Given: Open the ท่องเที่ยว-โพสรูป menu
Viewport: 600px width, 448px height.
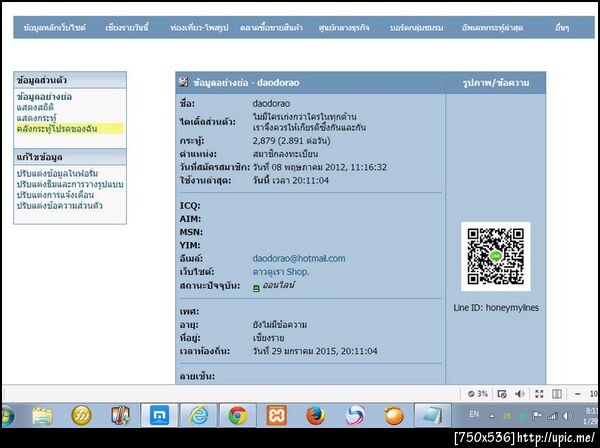Looking at the screenshot, I should [x=199, y=28].
